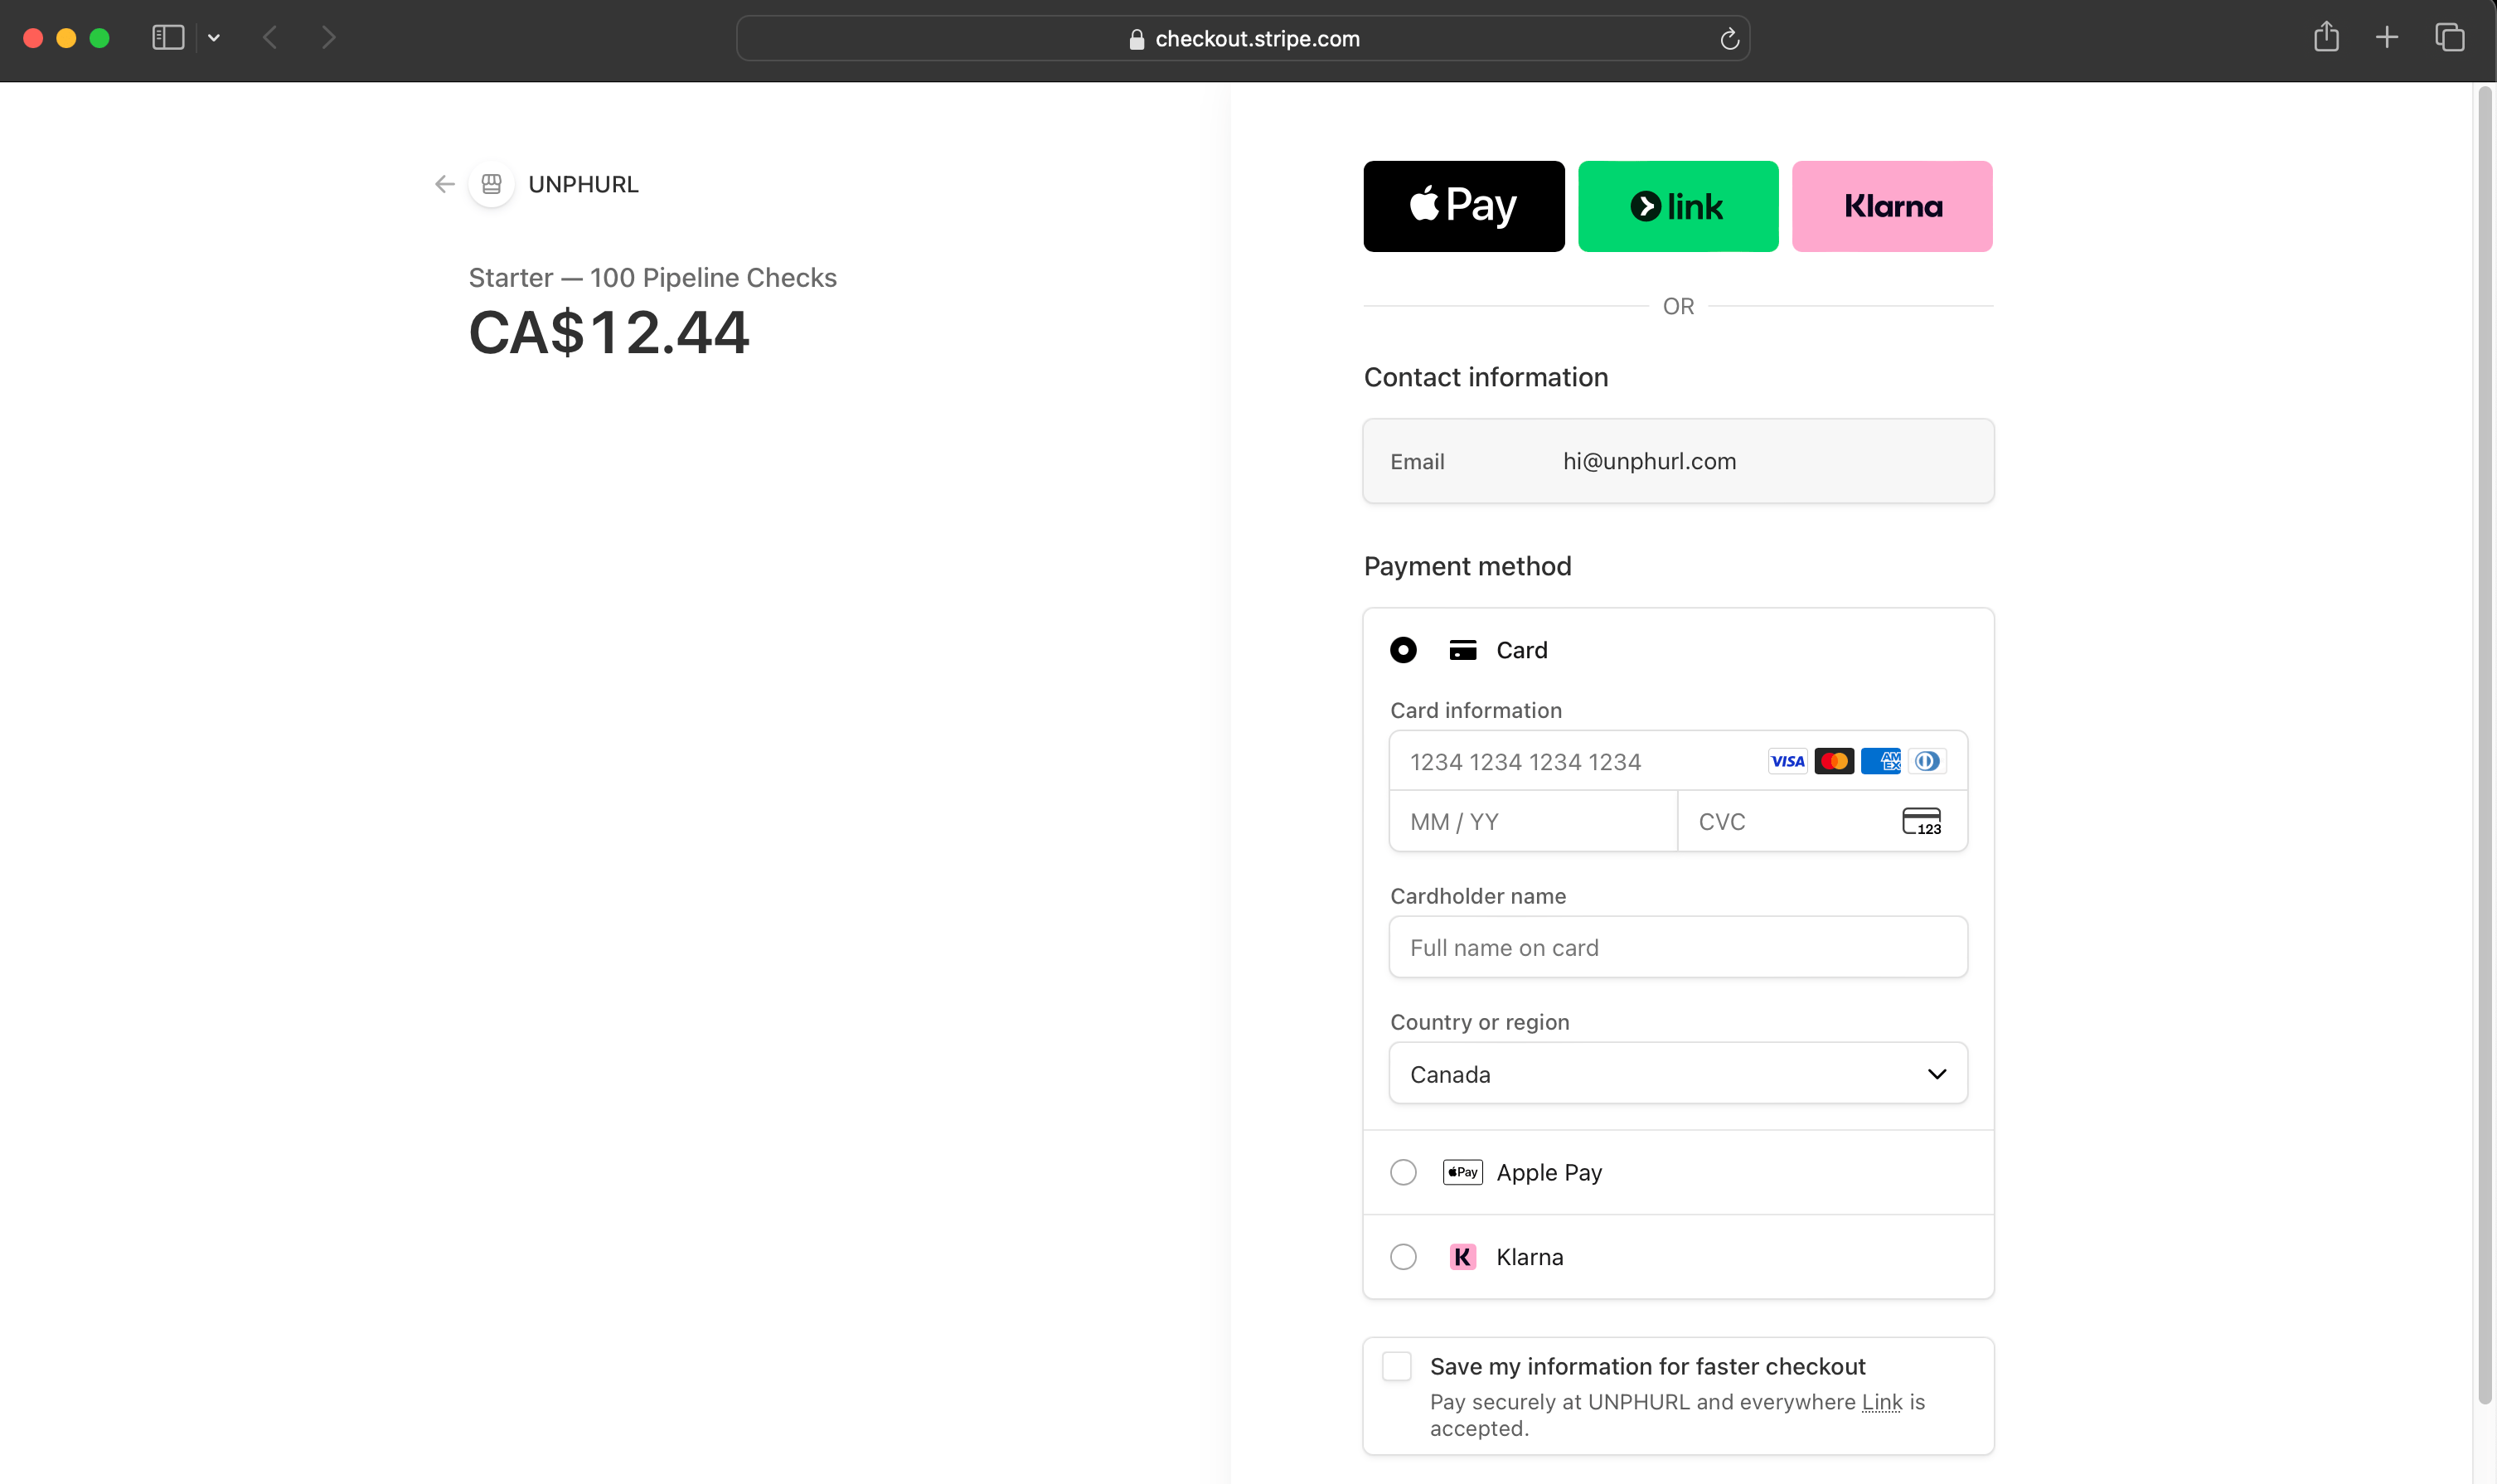
Task: Click the MM / YY expiry field
Action: pyautogui.click(x=1533, y=821)
